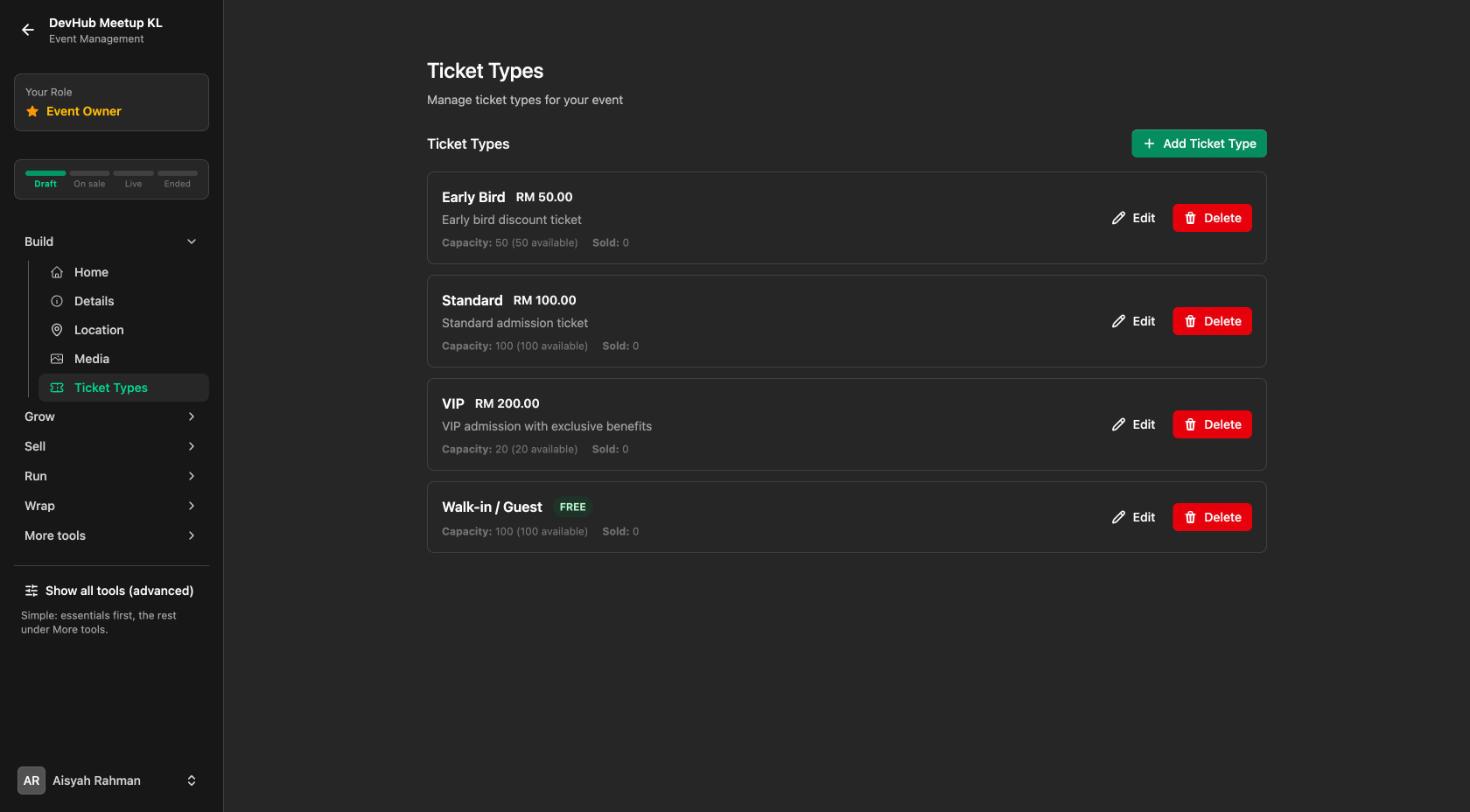Screen dimensions: 1470x812
Task: Expand the Sell section
Action: [x=111, y=446]
